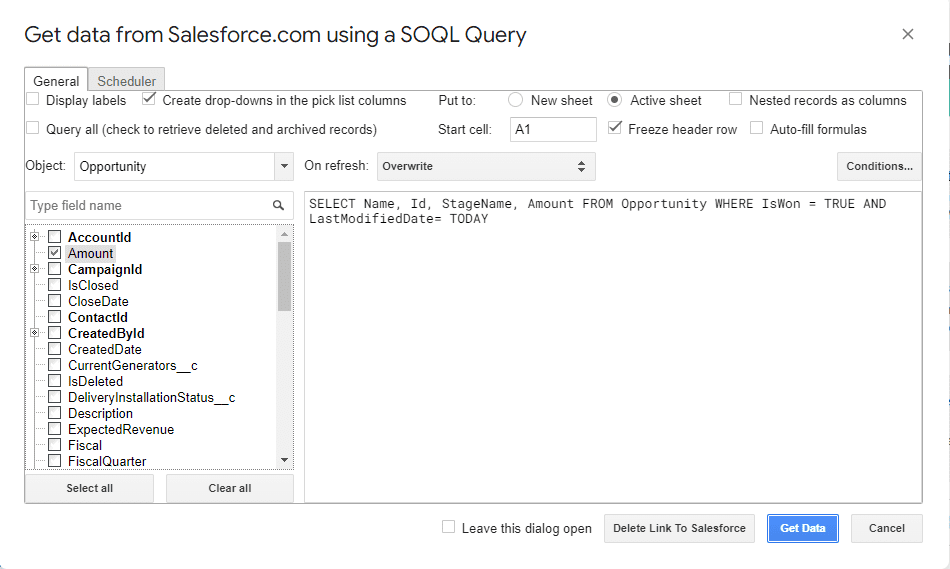Close the SOQL Query dialog
Screen dimensions: 950x569
tap(907, 34)
